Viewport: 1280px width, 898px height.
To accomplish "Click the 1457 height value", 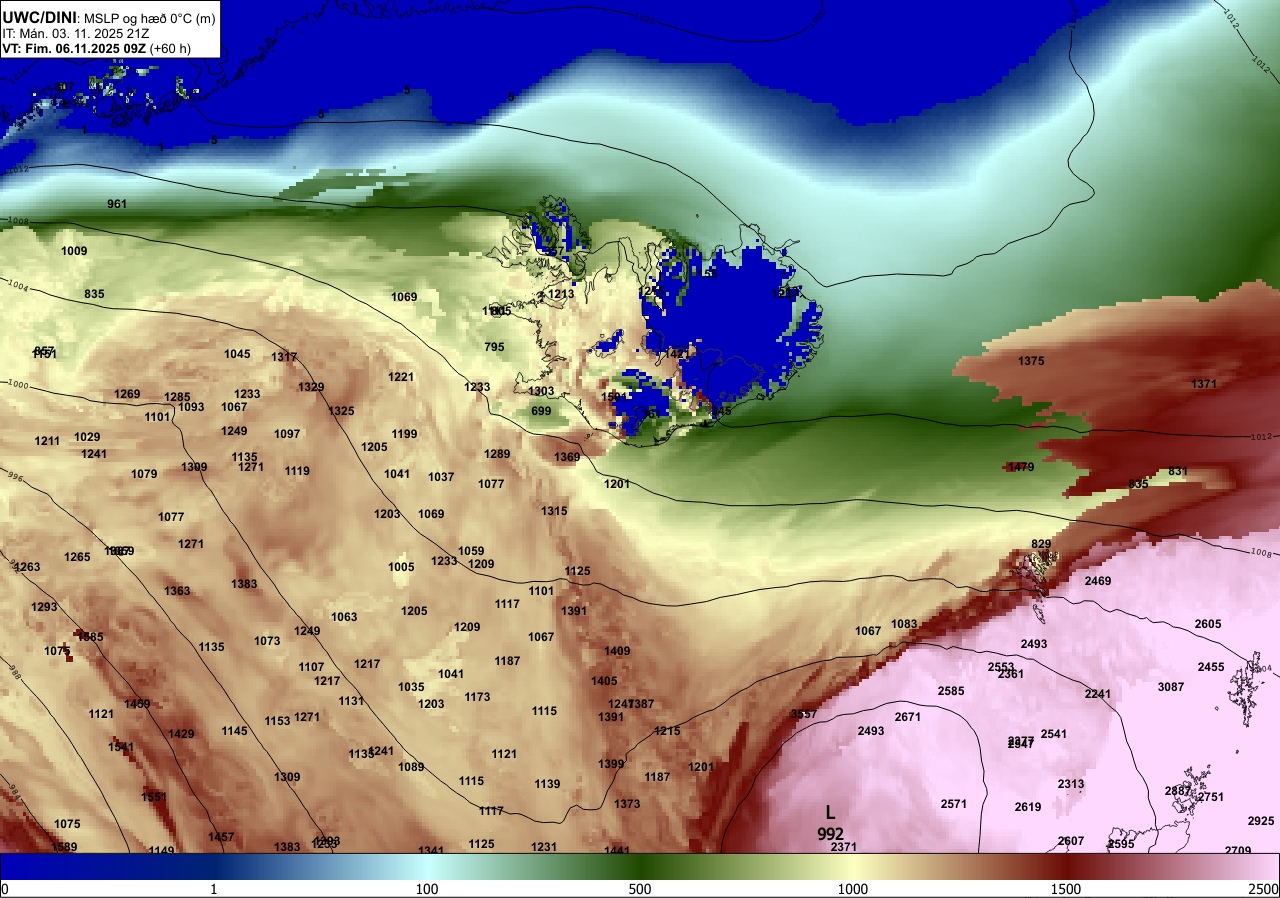I will point(221,837).
